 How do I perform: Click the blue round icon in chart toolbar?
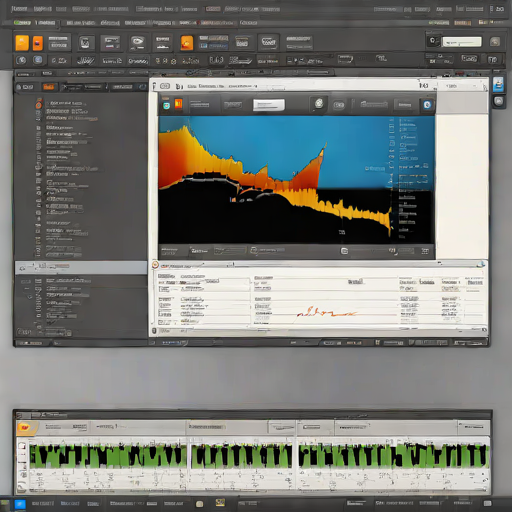coord(427,105)
